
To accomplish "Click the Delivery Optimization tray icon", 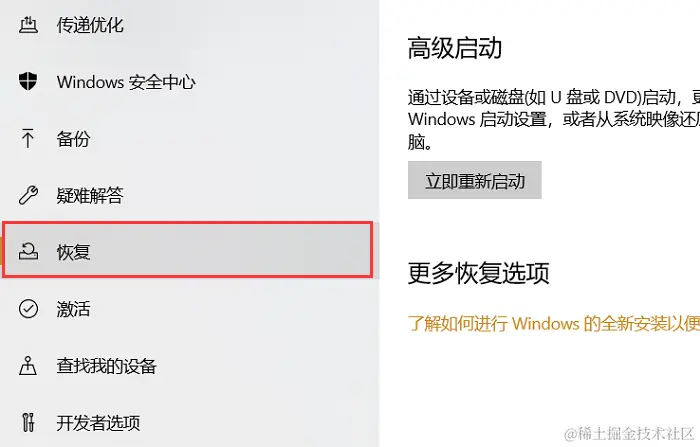I will 28,25.
